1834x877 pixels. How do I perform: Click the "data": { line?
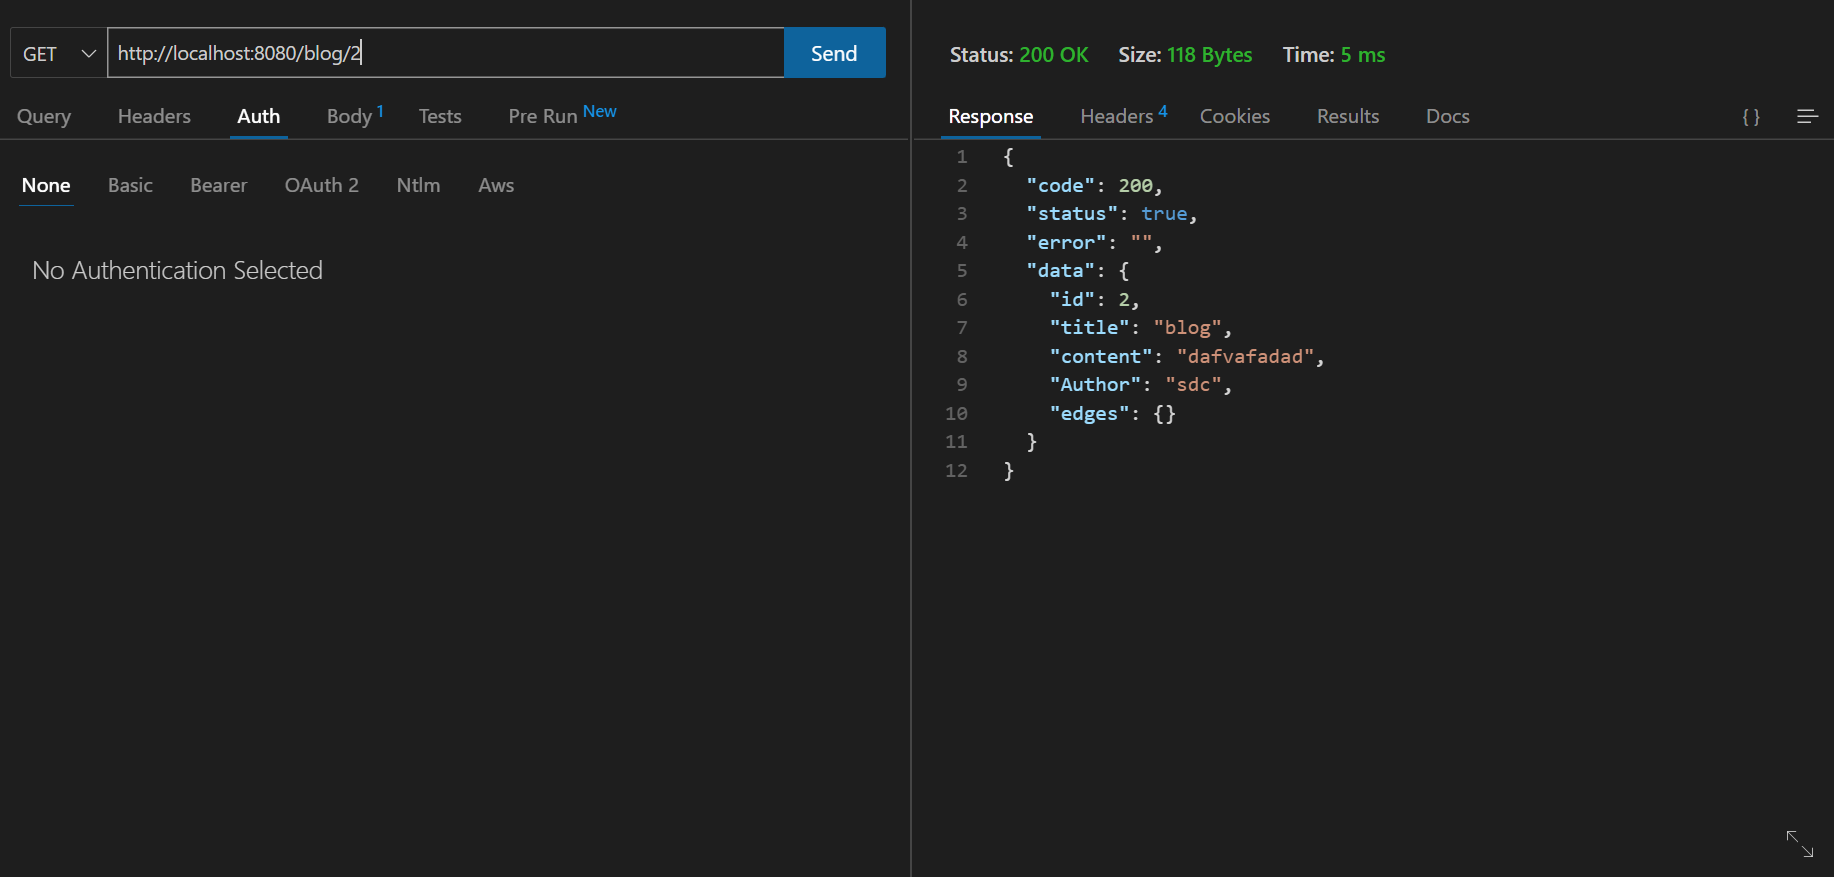1078,271
